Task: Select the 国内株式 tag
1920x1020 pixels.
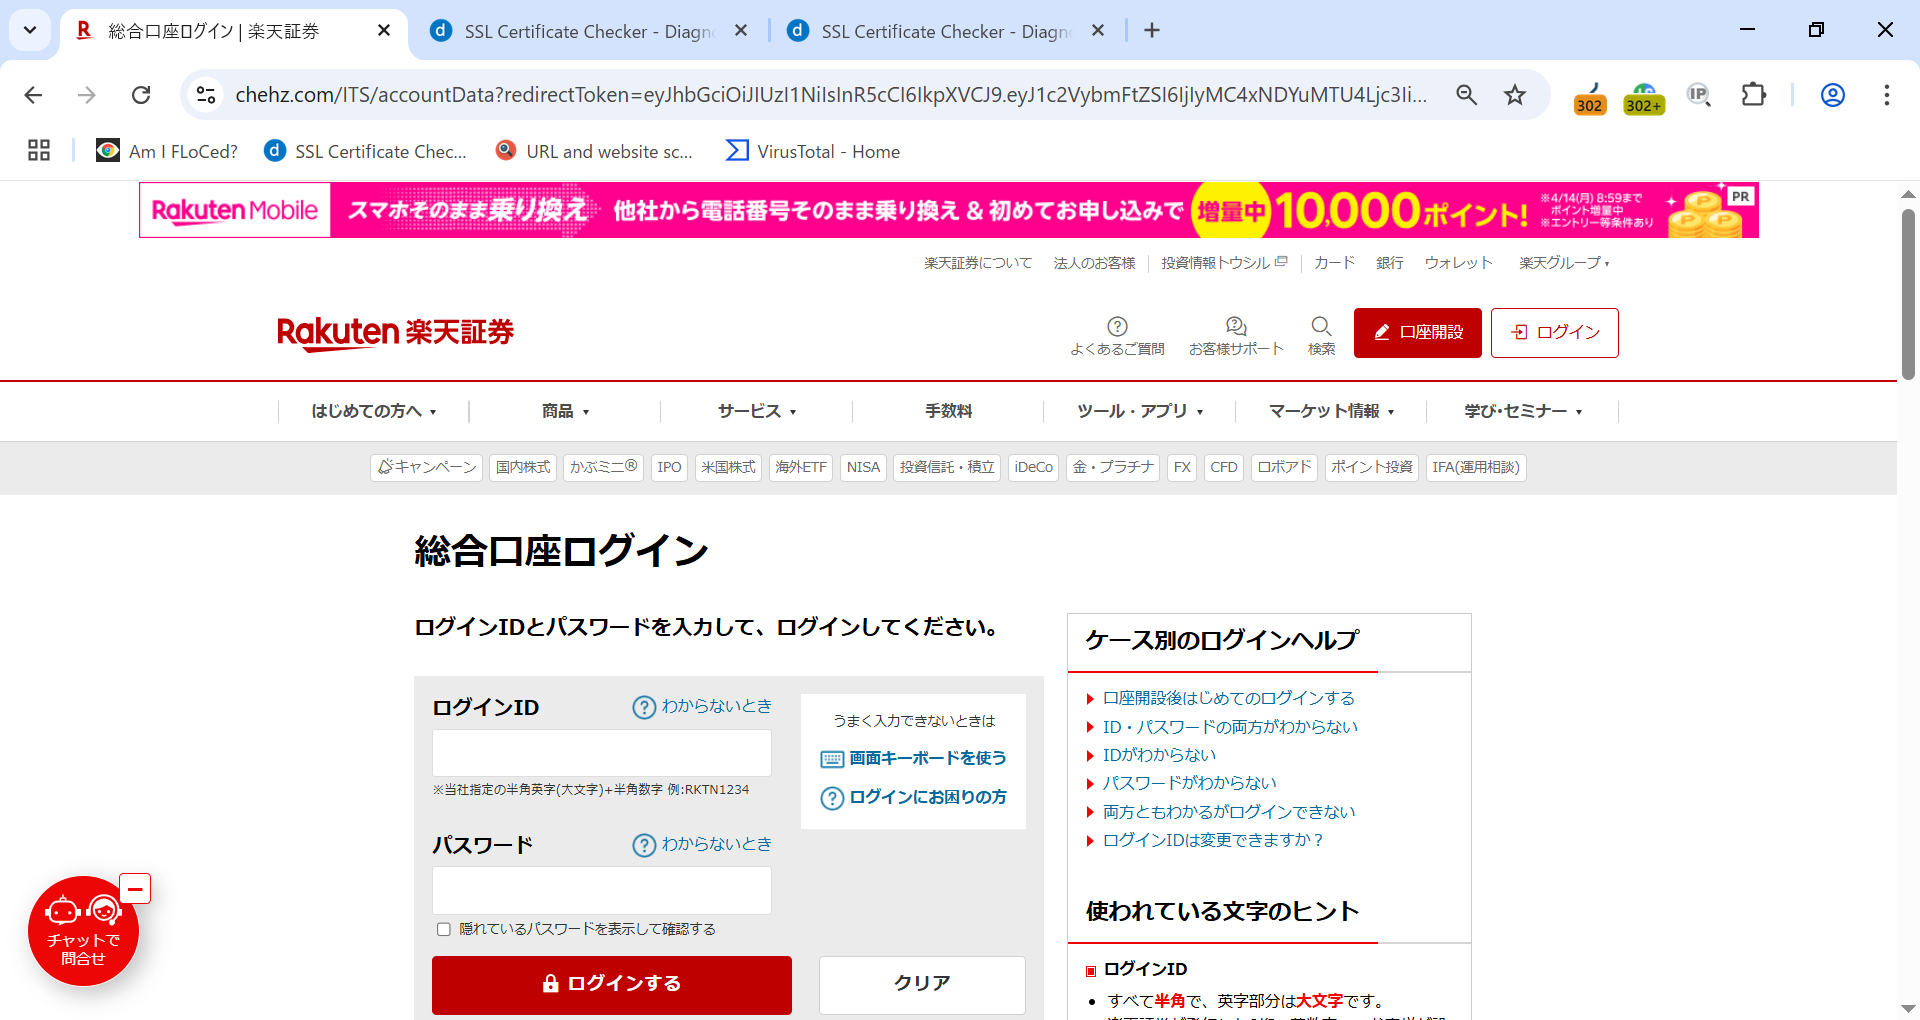Action: [523, 467]
